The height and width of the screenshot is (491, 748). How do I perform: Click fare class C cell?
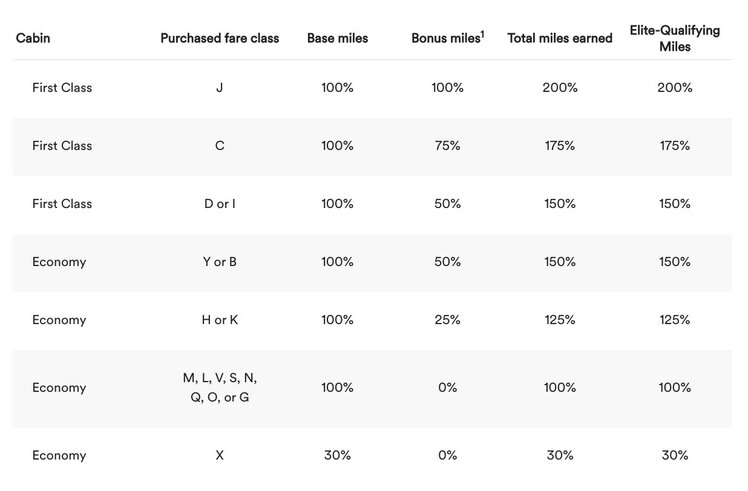click(x=219, y=146)
